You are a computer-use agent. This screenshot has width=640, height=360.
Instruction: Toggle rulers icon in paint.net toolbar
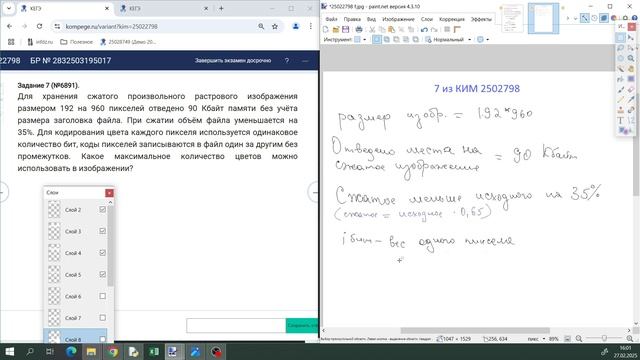tap(457, 29)
